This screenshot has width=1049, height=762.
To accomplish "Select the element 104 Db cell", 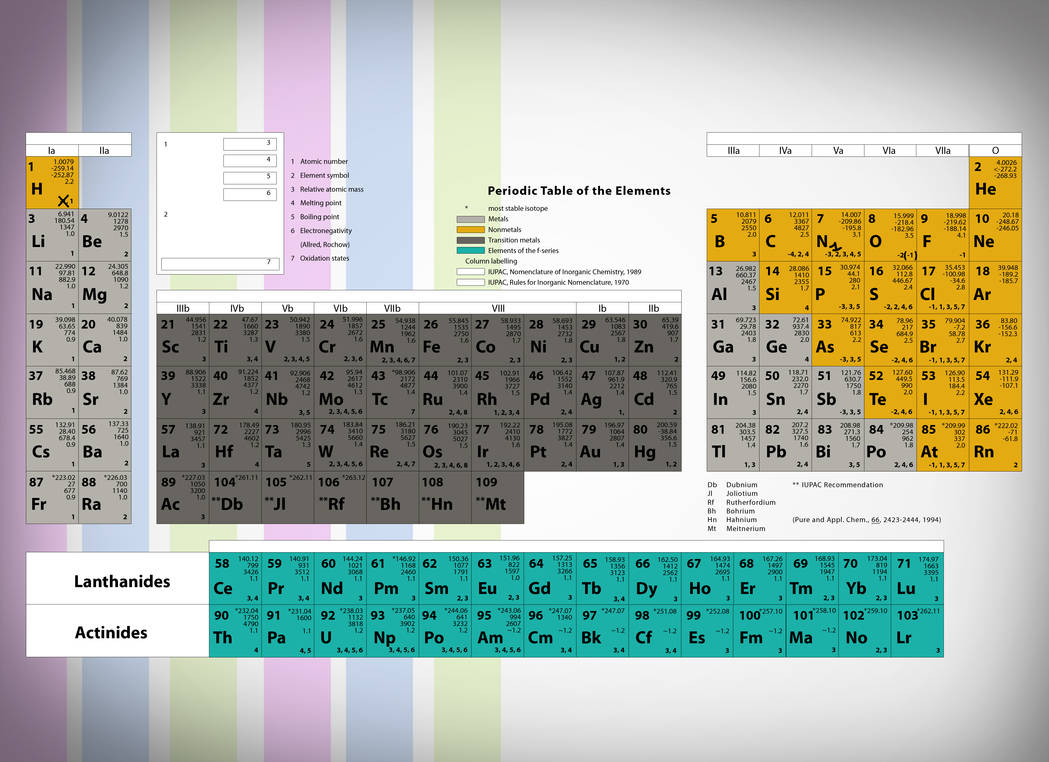I will (235, 498).
